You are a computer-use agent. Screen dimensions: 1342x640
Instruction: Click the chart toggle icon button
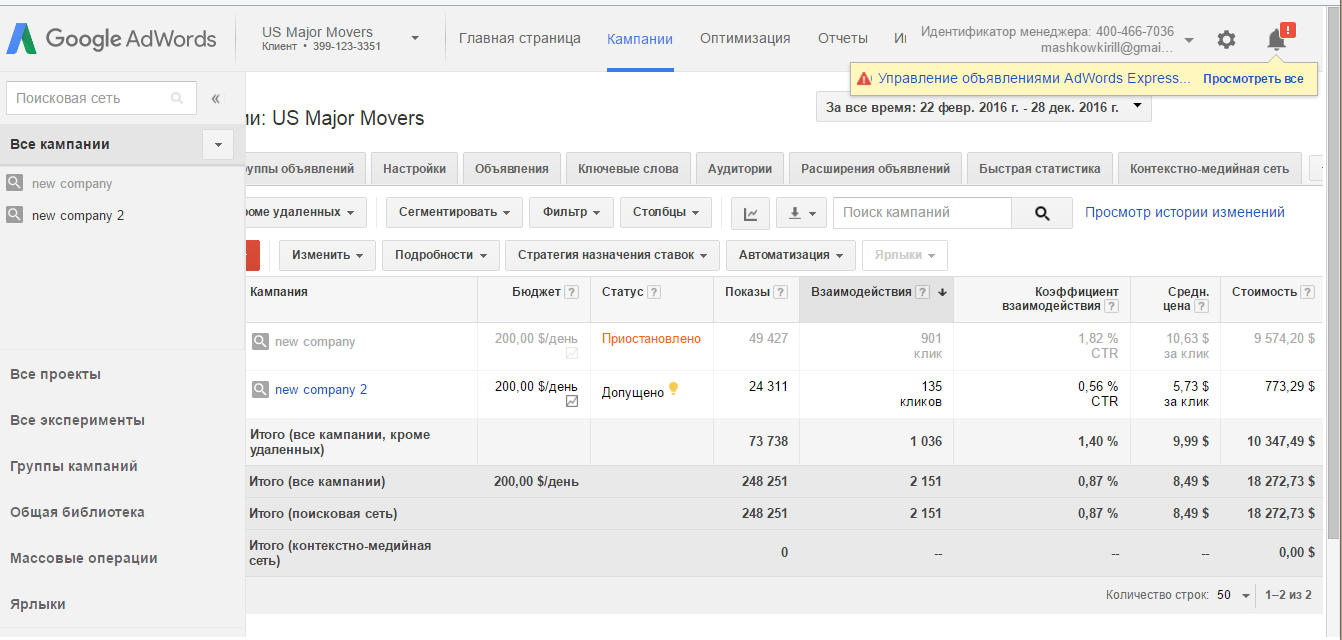click(751, 213)
